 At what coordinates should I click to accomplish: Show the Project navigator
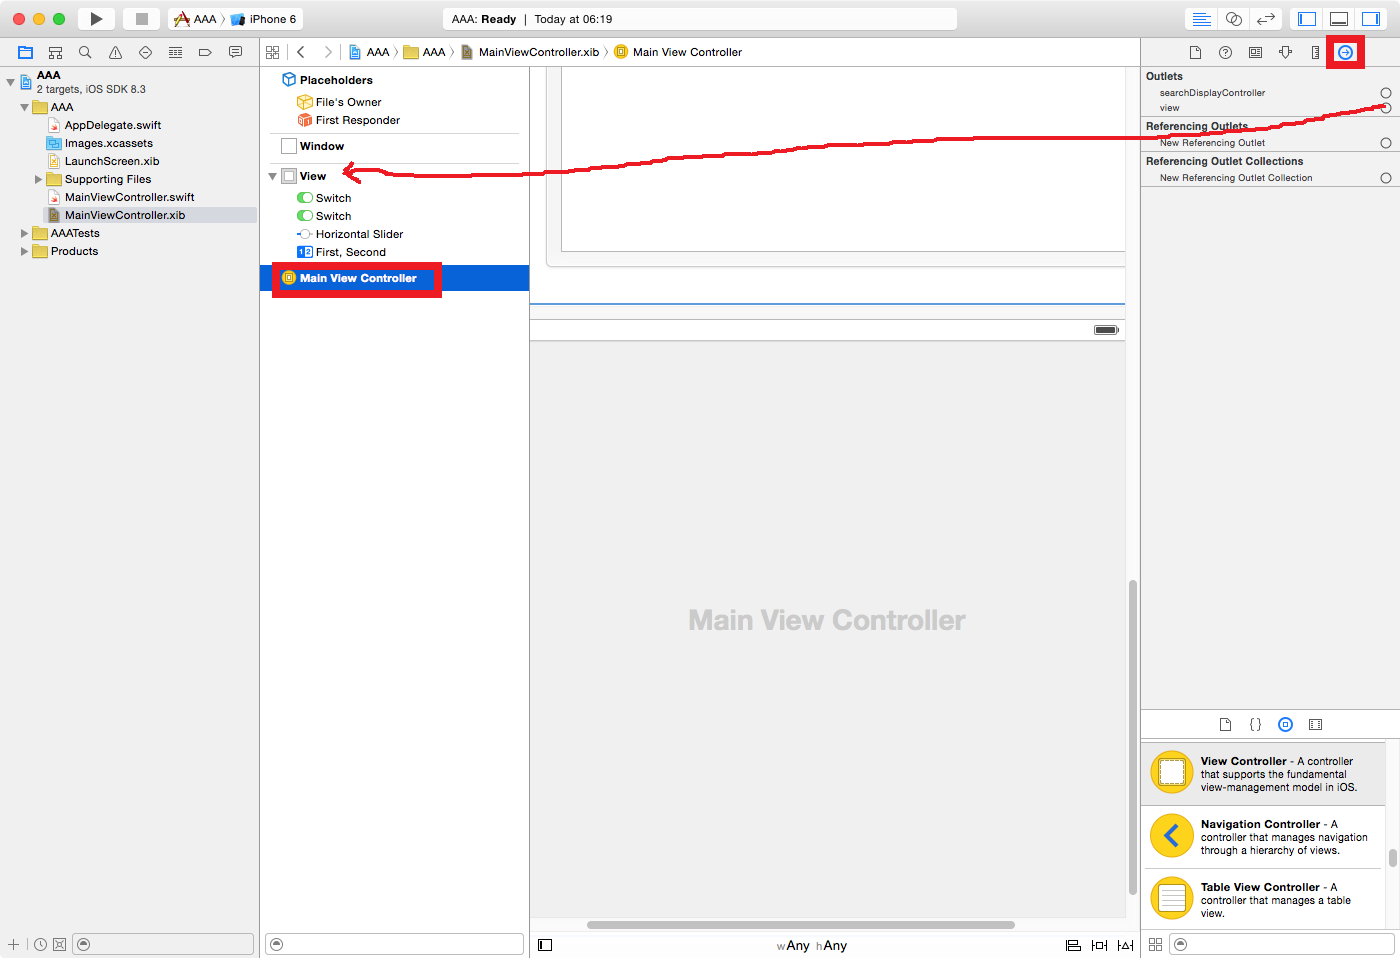[26, 52]
